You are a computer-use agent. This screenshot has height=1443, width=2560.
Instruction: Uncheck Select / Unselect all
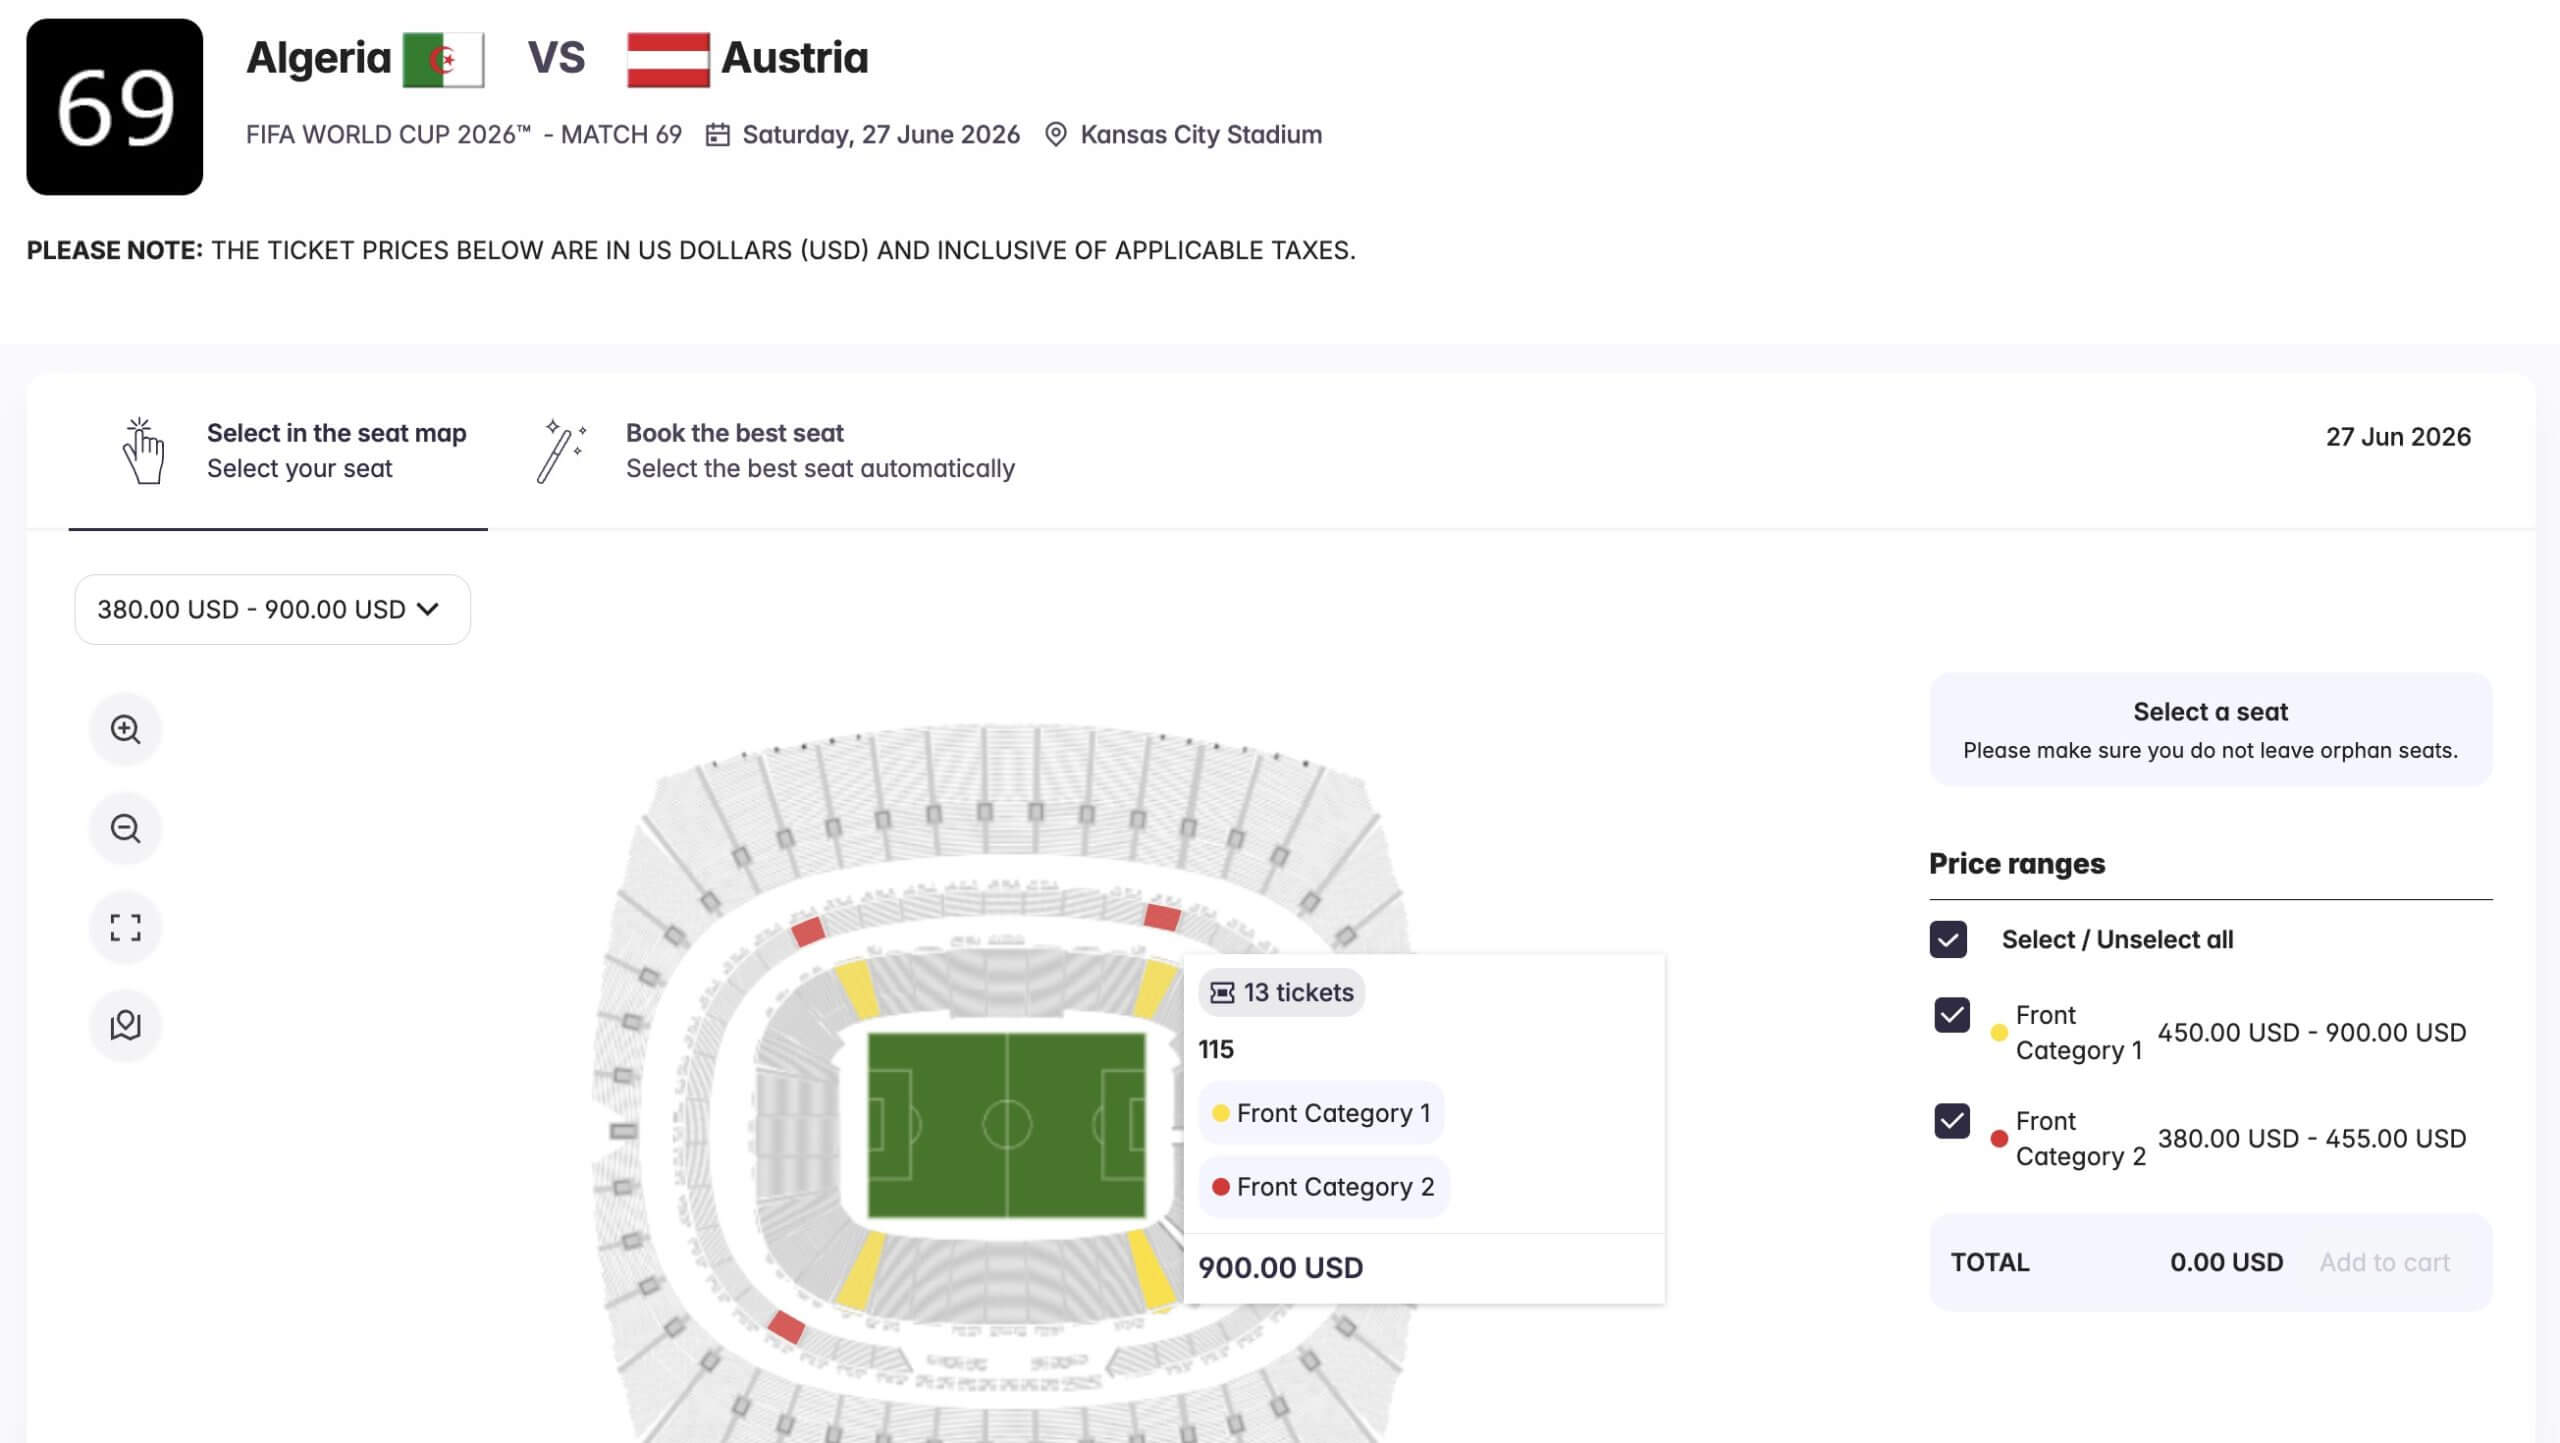point(1948,939)
